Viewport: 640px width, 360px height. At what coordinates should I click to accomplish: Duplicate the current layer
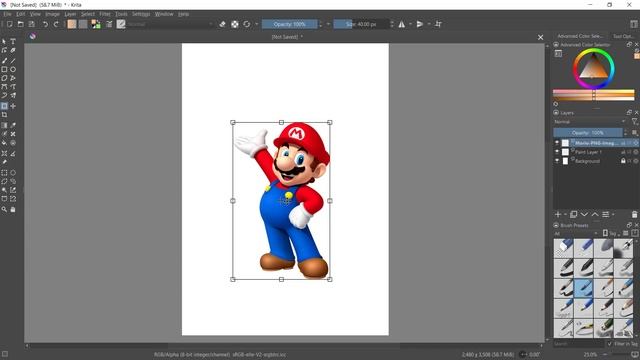click(573, 215)
